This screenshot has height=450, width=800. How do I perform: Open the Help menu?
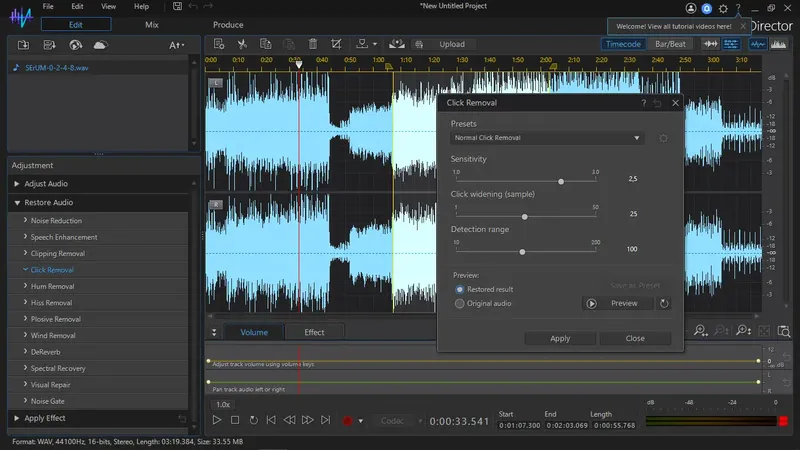pyautogui.click(x=141, y=7)
